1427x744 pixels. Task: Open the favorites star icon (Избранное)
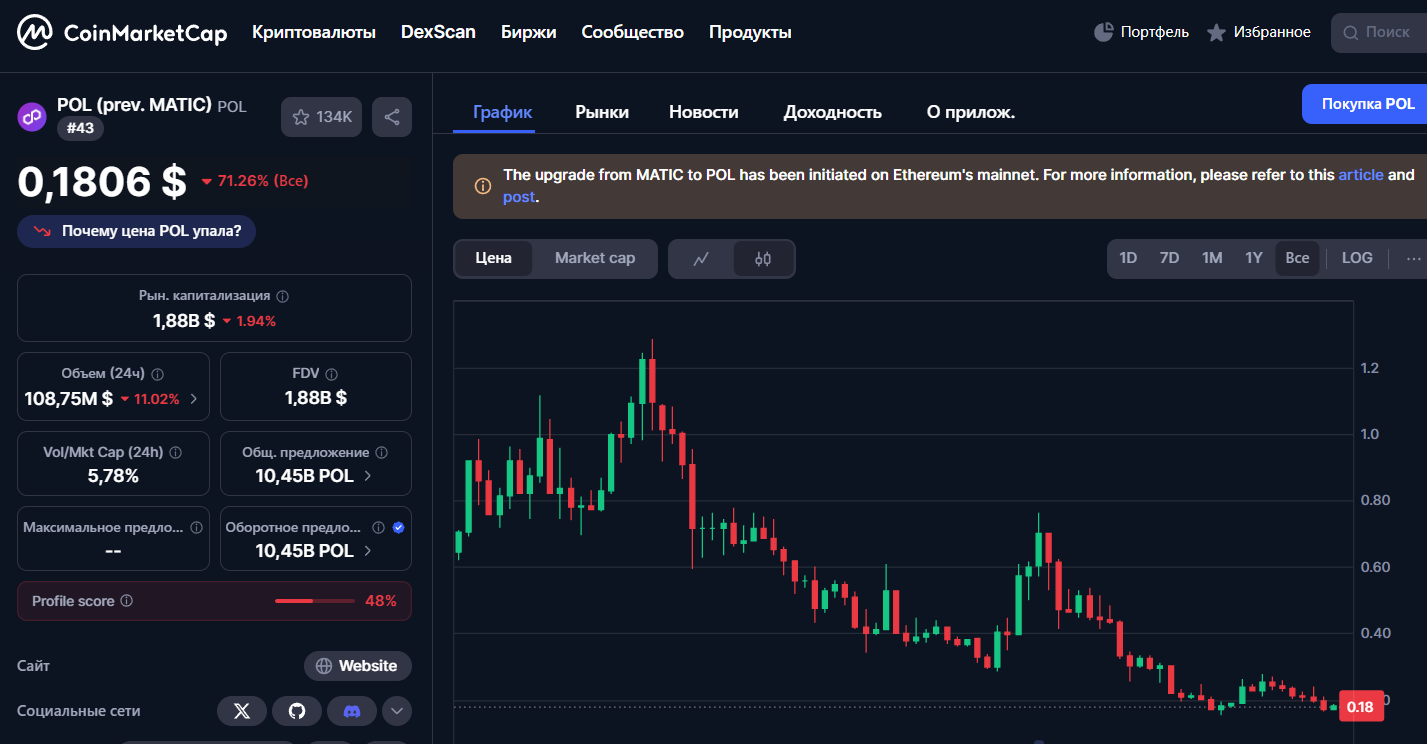[x=1216, y=33]
